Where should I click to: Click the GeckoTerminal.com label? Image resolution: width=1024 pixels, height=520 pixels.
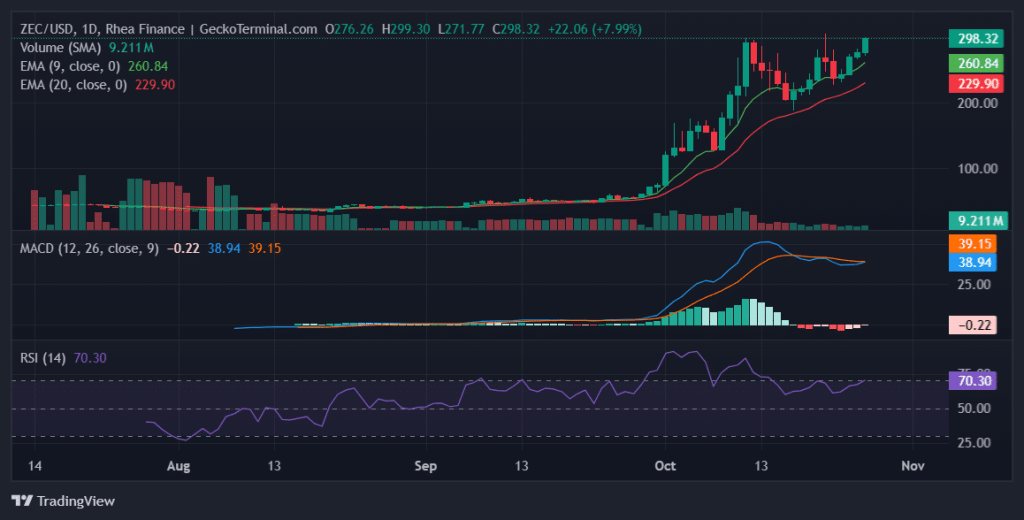pyautogui.click(x=259, y=29)
